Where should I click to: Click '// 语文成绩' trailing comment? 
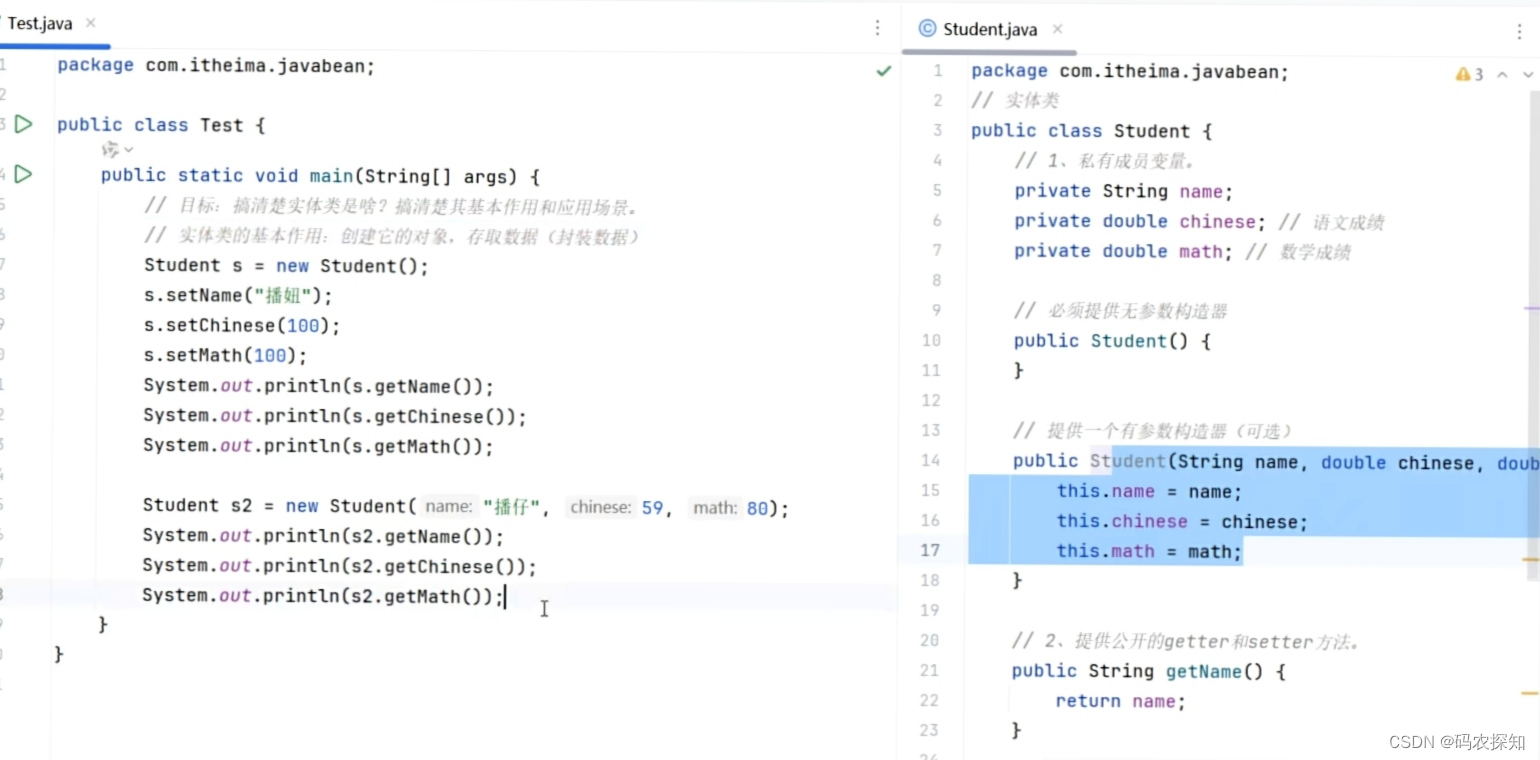1331,222
